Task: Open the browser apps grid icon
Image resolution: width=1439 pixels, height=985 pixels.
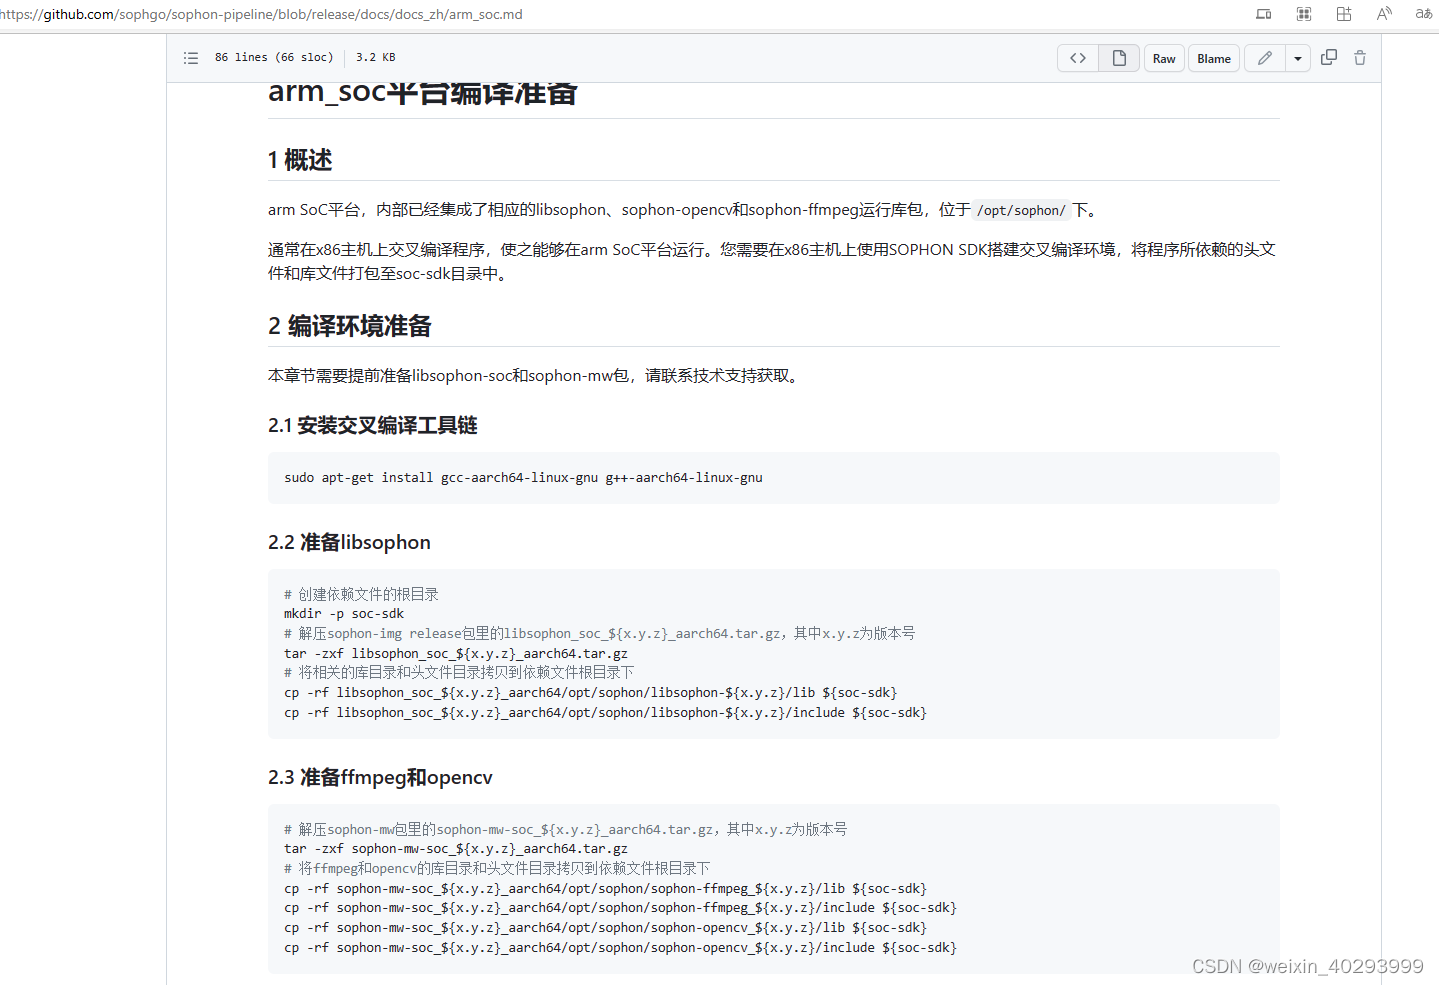Action: coord(1304,14)
